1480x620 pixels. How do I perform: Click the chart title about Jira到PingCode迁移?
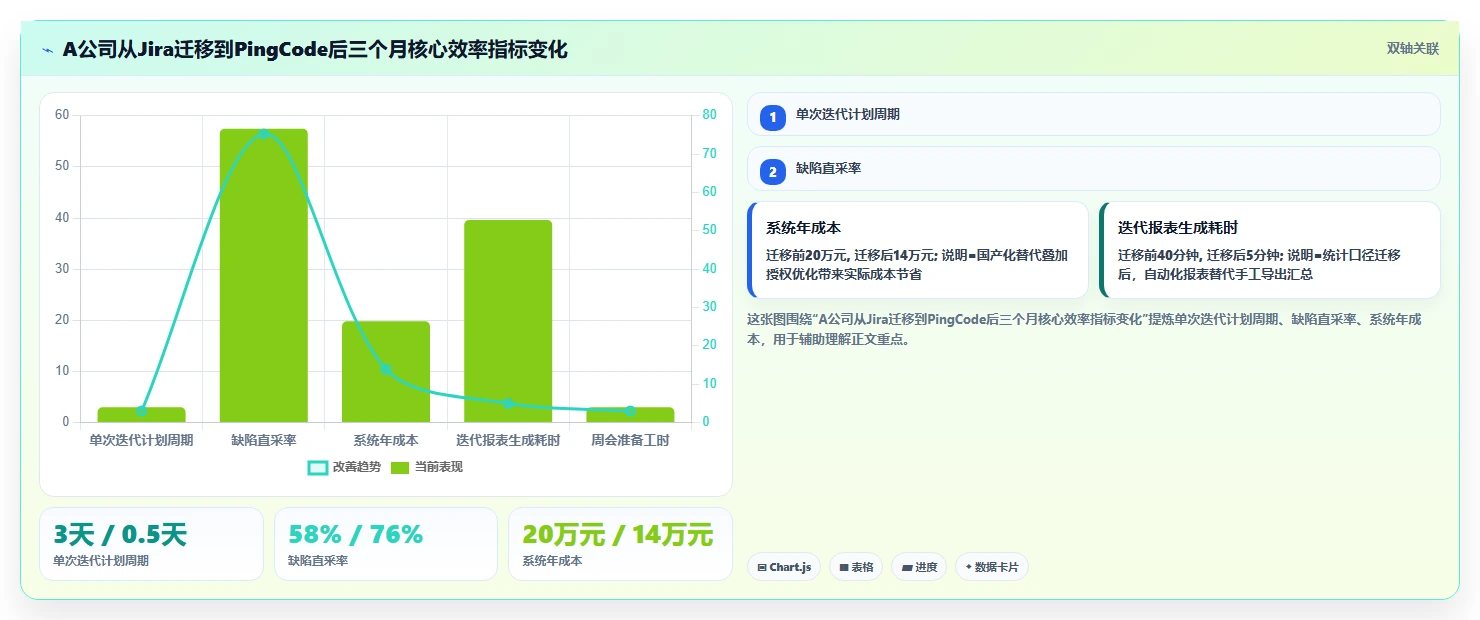click(x=315, y=49)
